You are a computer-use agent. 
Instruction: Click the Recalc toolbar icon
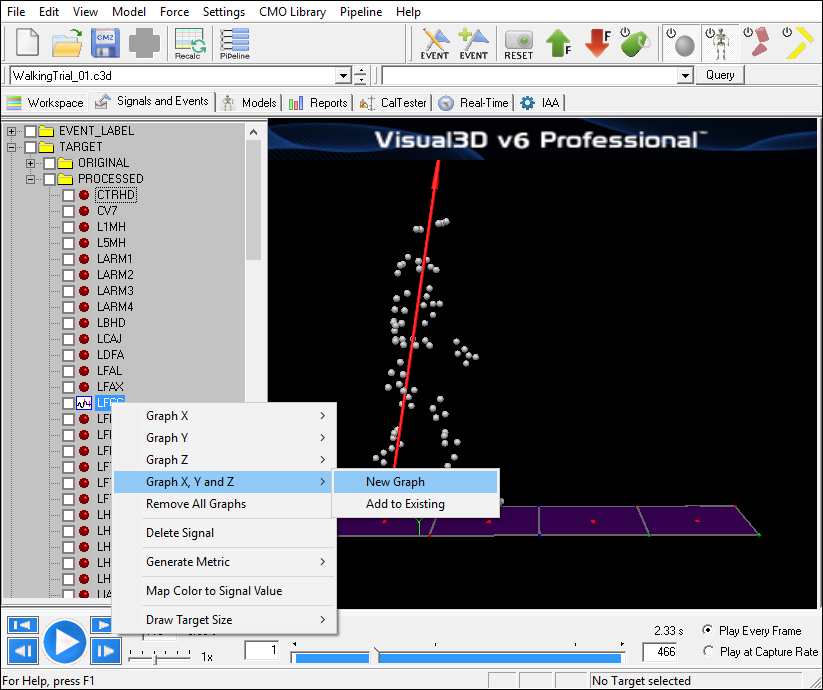point(189,44)
